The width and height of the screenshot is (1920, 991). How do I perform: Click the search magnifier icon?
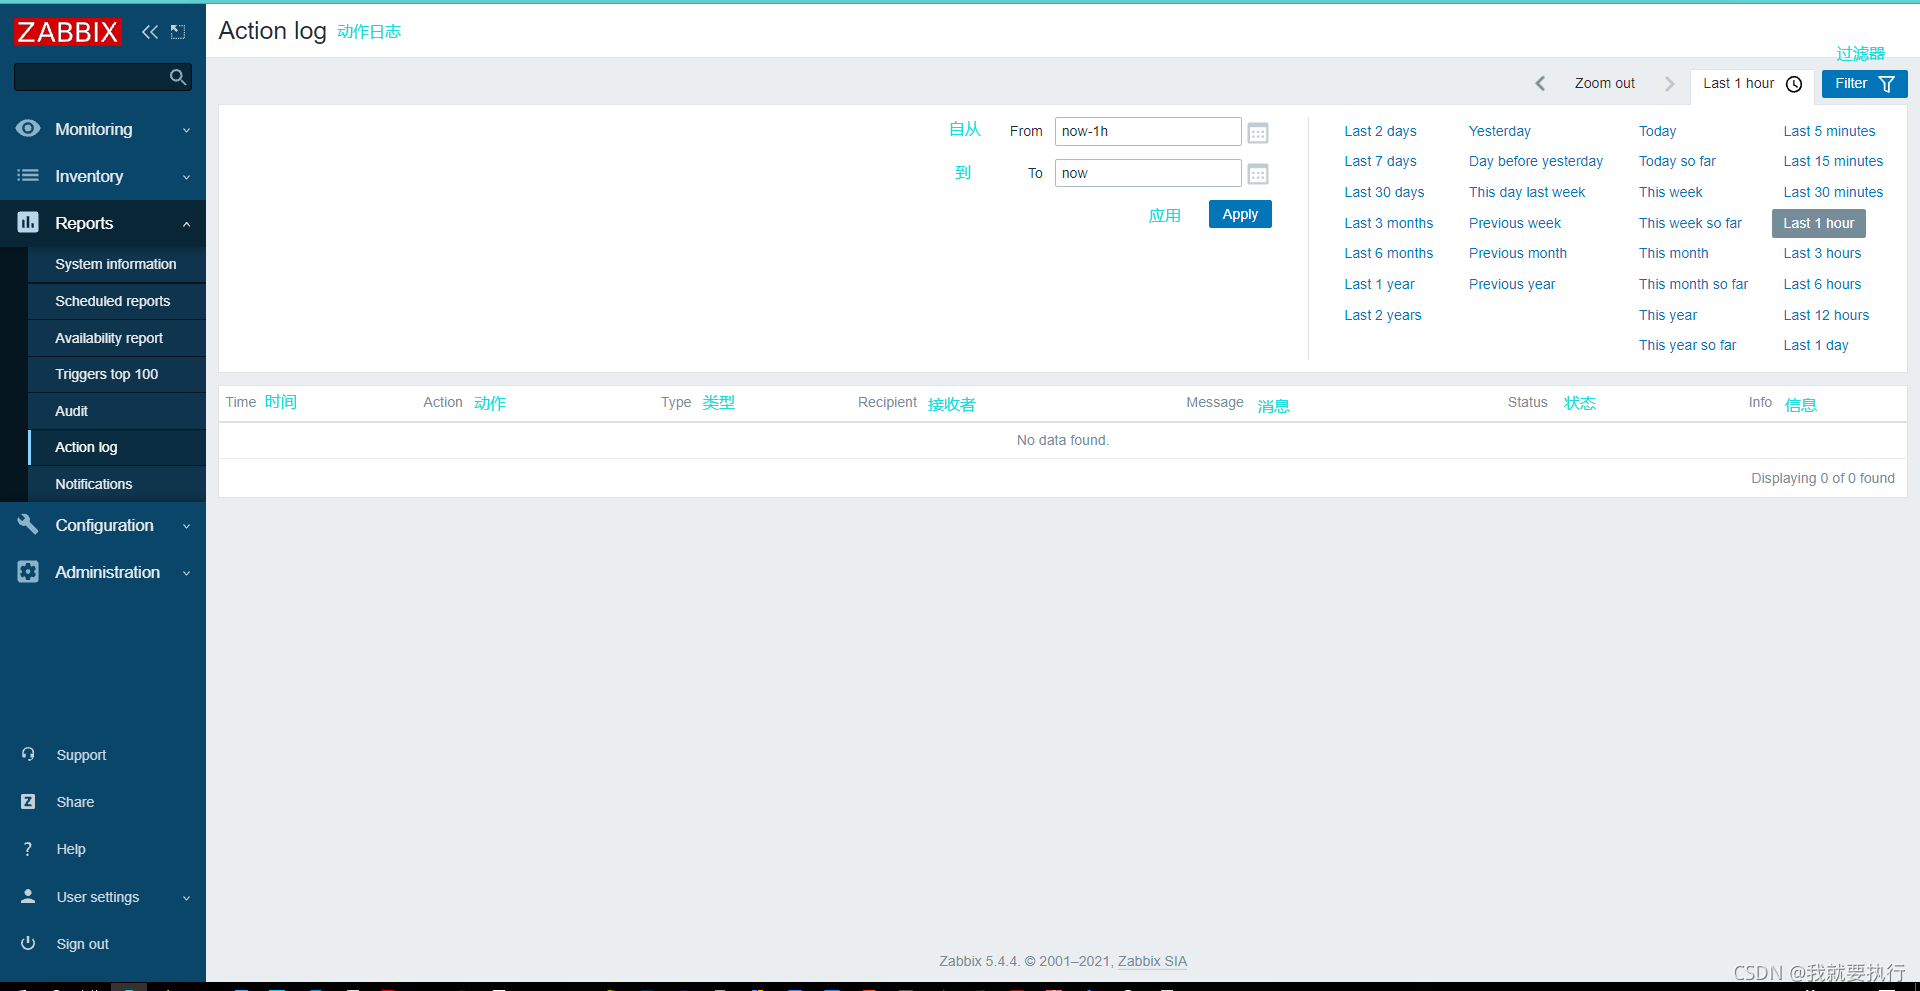click(178, 77)
